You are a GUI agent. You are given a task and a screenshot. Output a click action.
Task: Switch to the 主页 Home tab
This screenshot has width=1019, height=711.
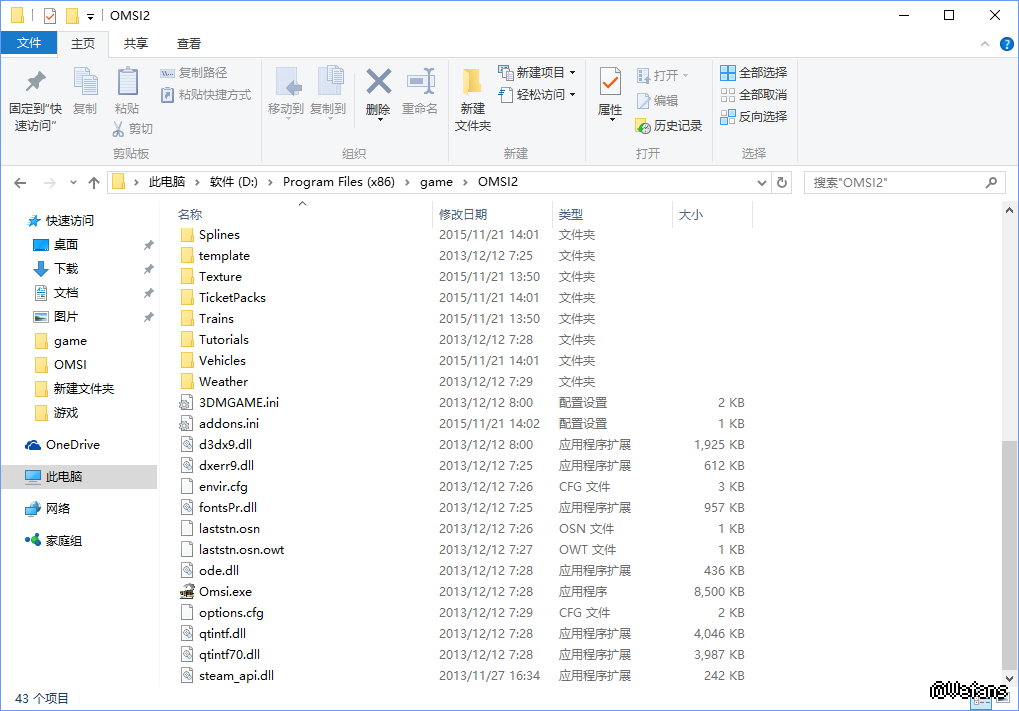point(83,44)
